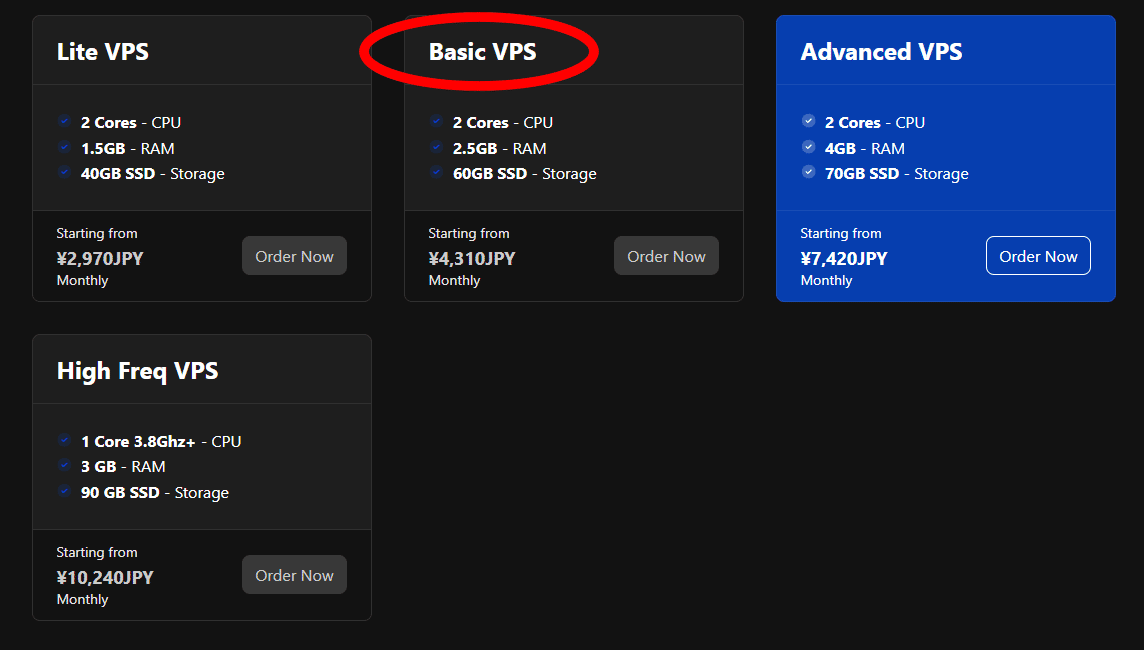
Task: Select the High Freq VPS card header
Action: (137, 369)
